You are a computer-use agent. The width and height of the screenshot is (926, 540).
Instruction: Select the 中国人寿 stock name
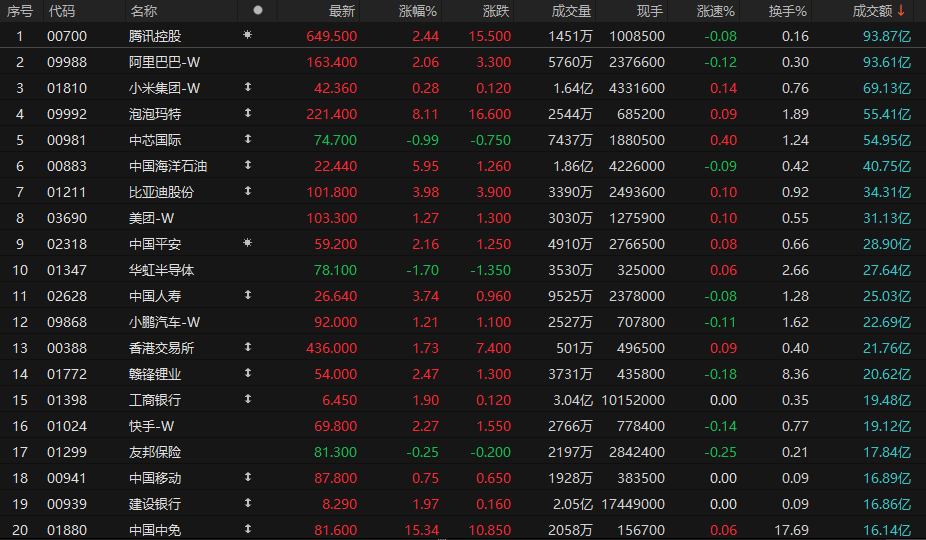pyautogui.click(x=155, y=296)
